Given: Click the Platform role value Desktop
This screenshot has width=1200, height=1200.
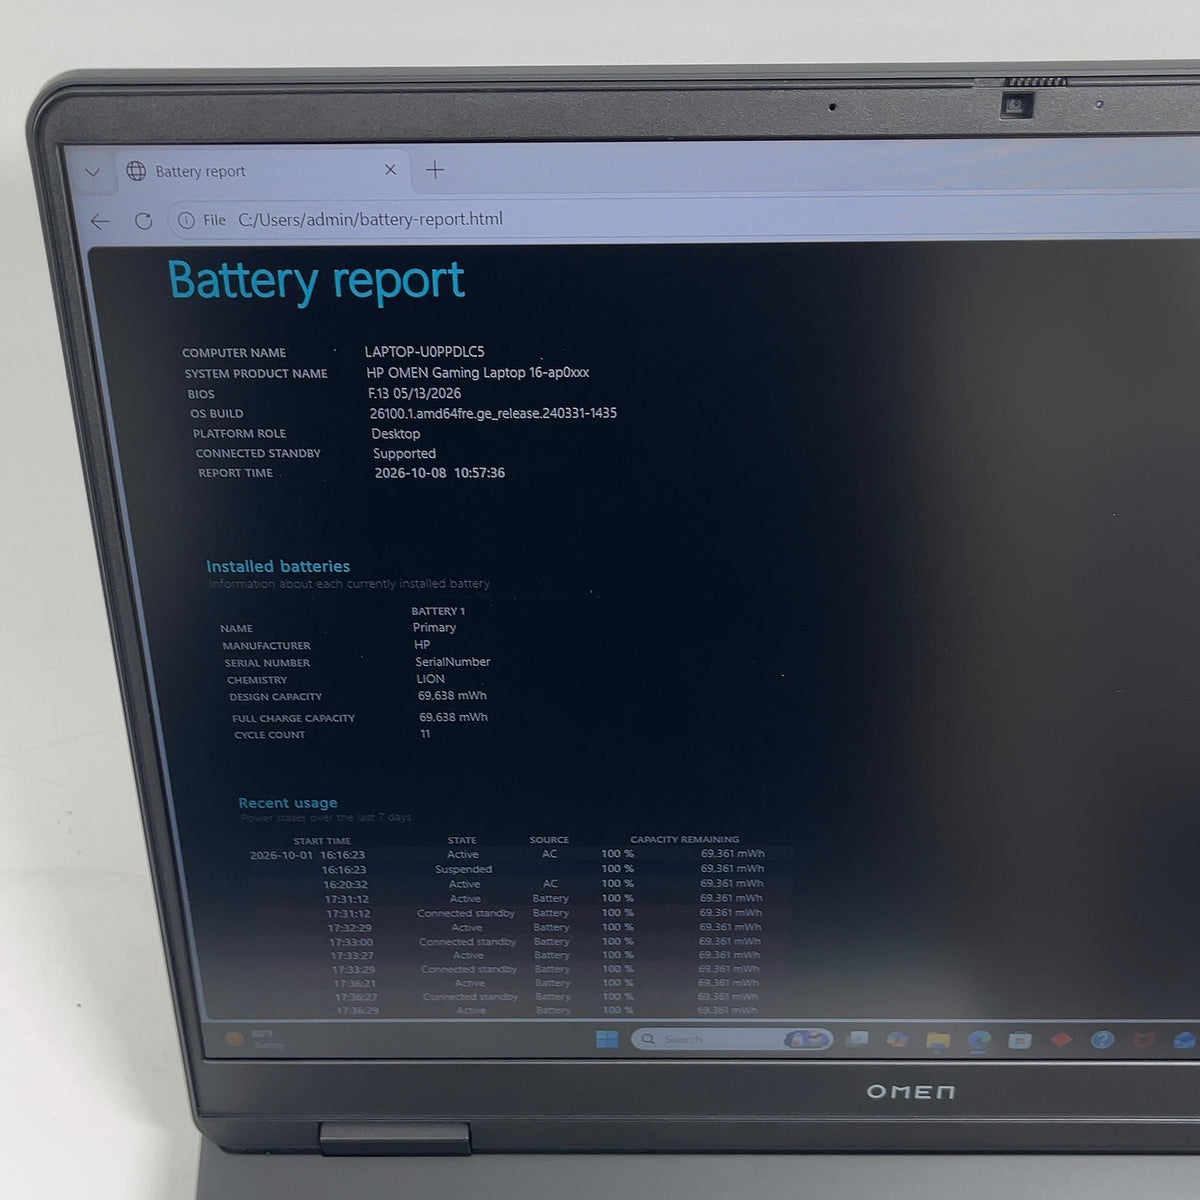Looking at the screenshot, I should pyautogui.click(x=396, y=434).
